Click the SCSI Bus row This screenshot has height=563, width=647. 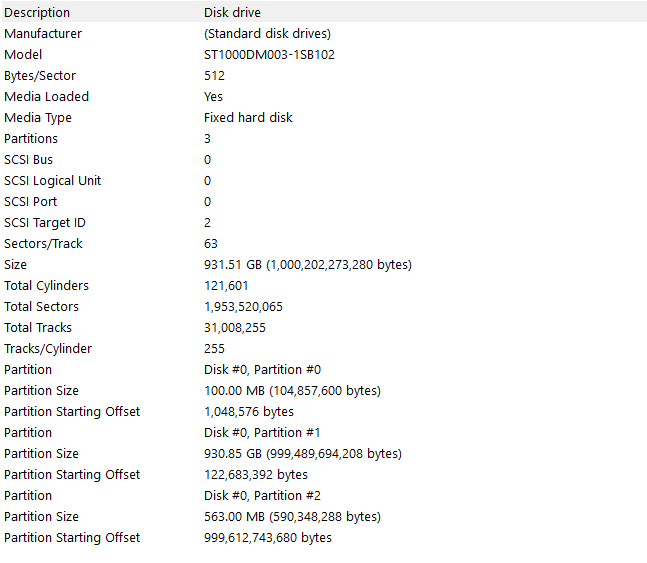[x=29, y=159]
